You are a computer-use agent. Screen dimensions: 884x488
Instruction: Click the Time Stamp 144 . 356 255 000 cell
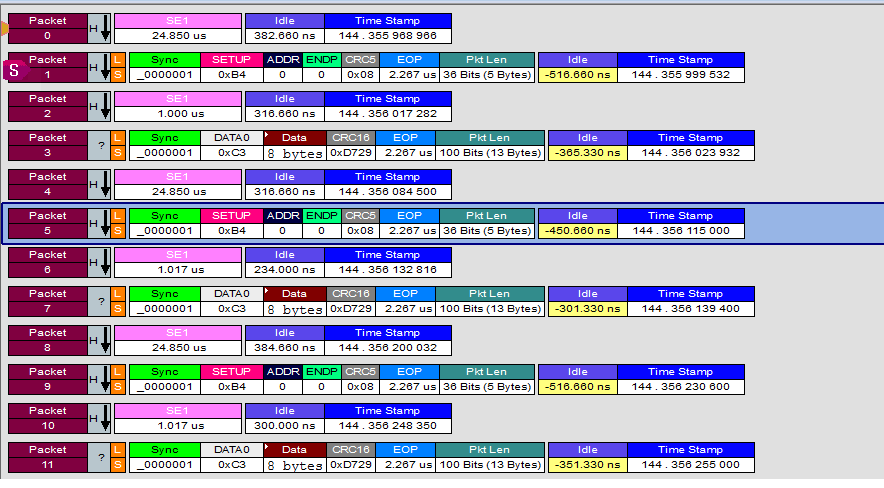pyautogui.click(x=691, y=458)
